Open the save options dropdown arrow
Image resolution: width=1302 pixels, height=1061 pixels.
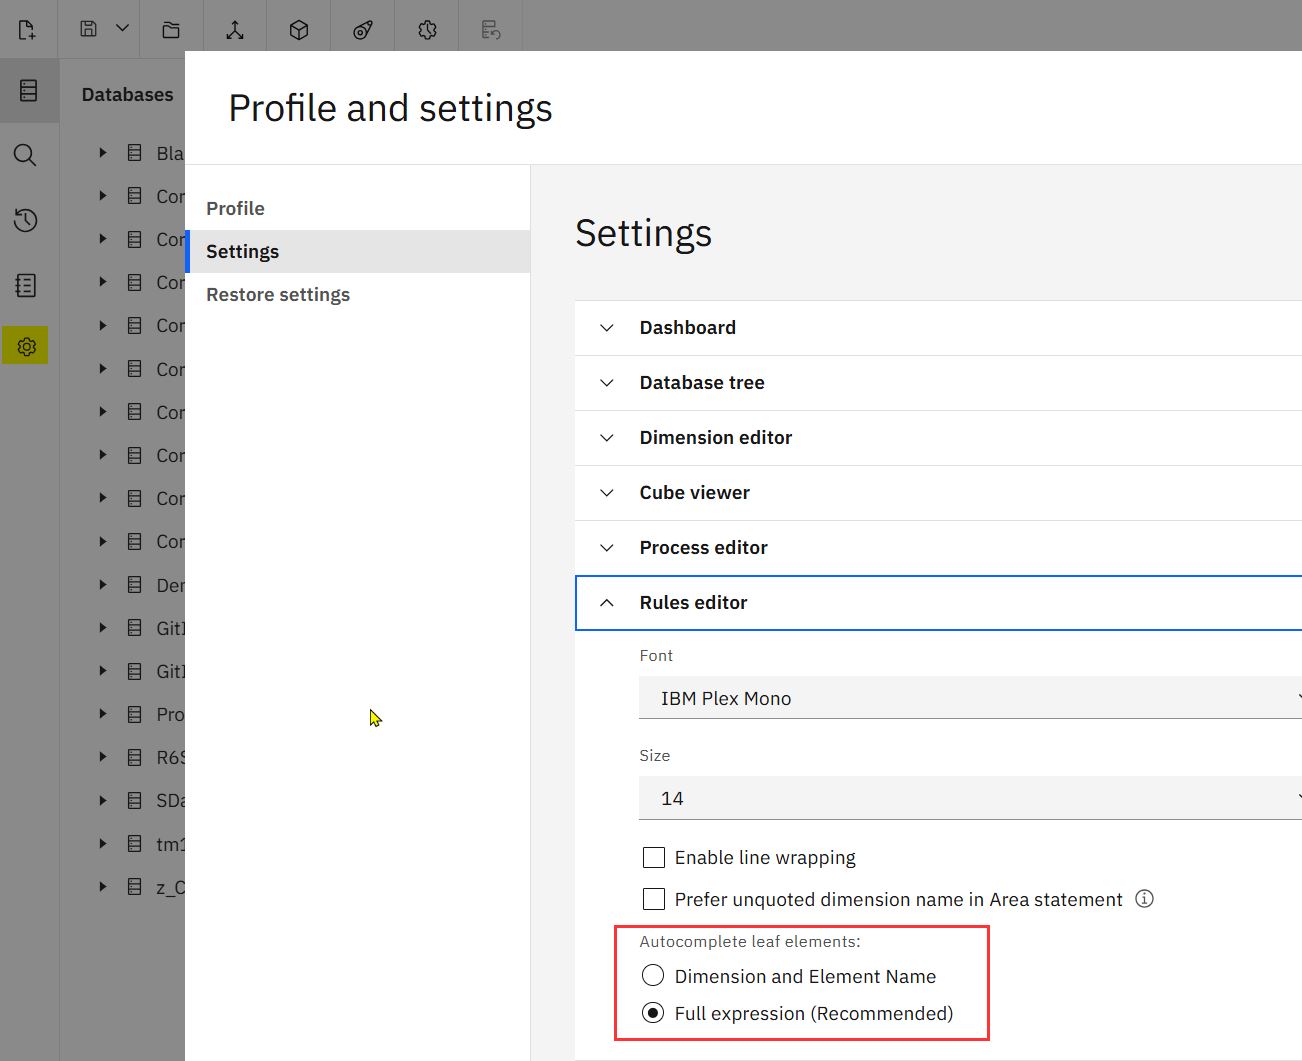122,28
